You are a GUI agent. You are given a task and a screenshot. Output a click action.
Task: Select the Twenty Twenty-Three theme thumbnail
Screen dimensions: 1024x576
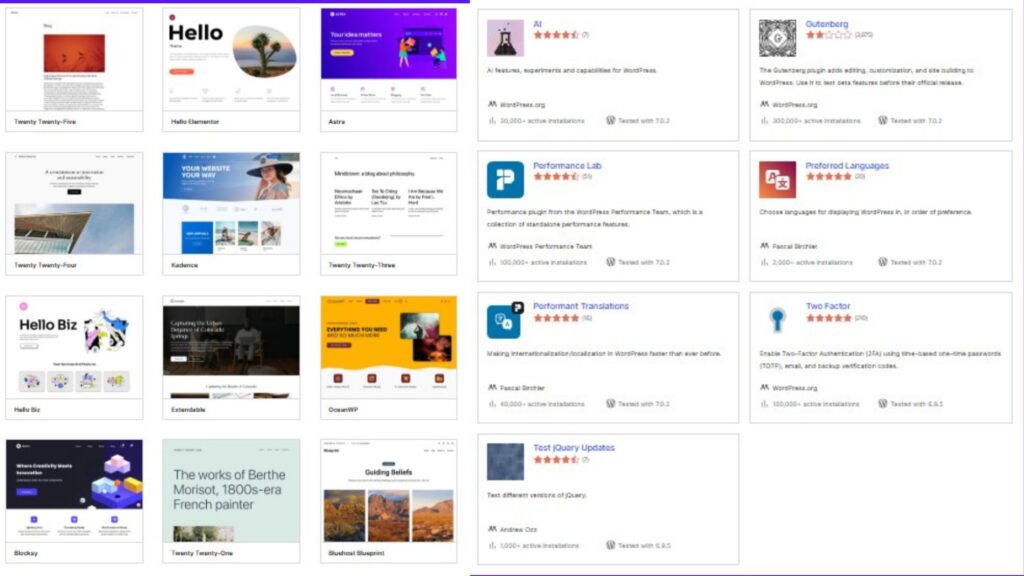[389, 204]
